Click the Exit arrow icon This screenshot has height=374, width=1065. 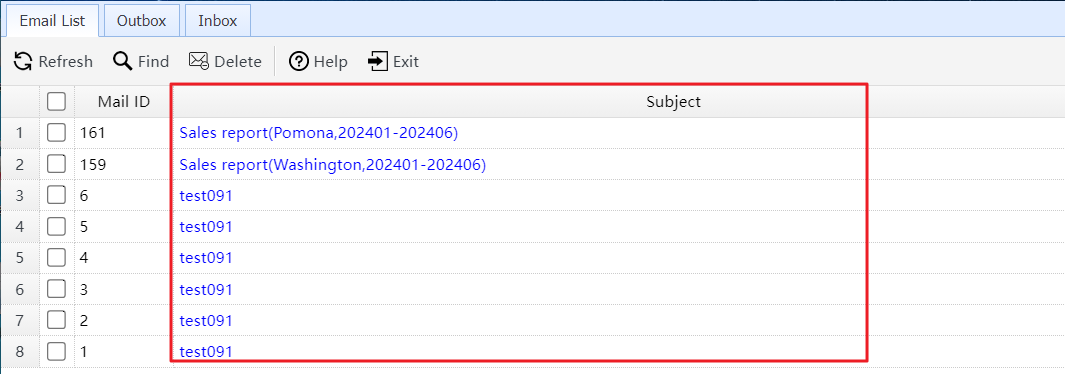tap(377, 61)
